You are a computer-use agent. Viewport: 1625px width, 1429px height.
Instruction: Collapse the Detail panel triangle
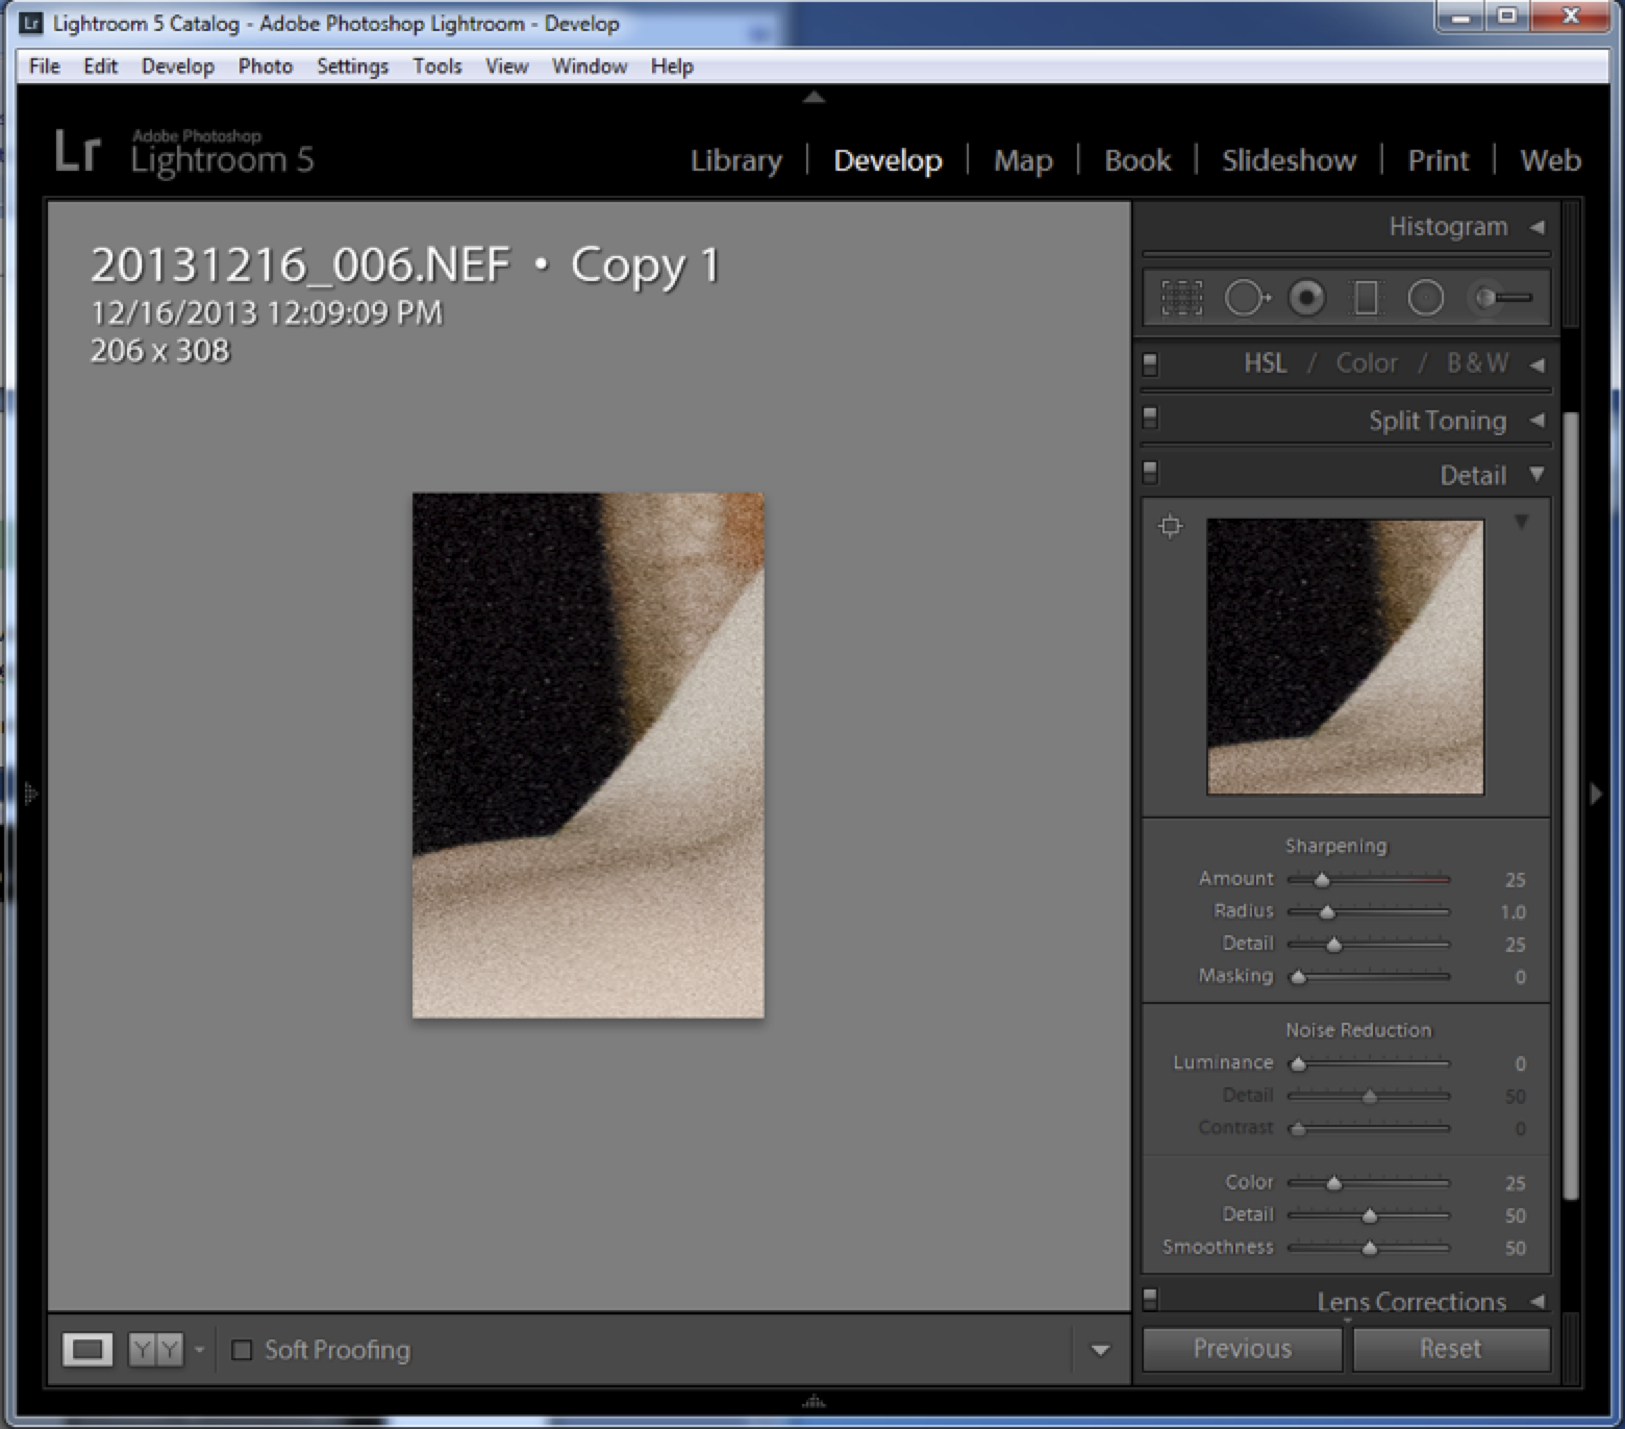point(1537,474)
